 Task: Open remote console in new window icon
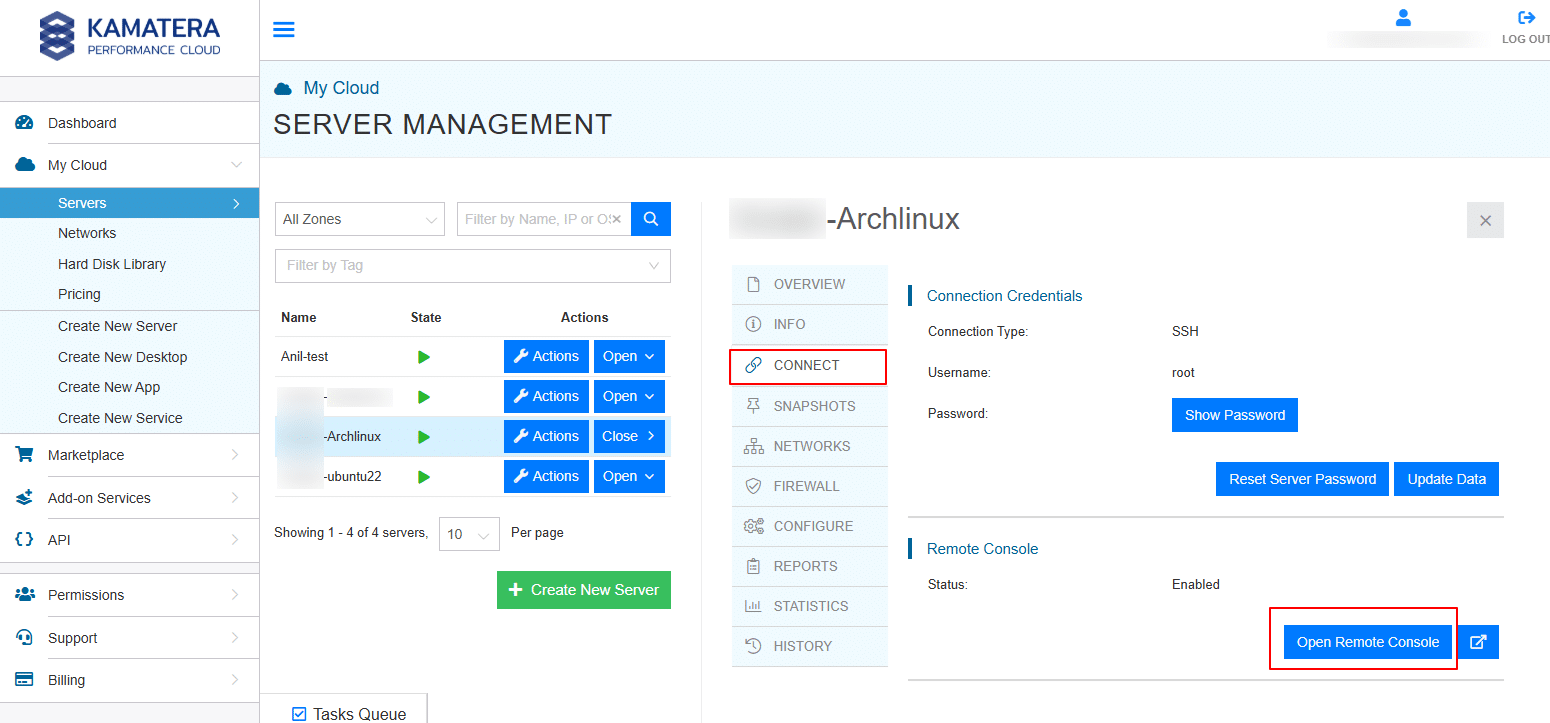[x=1479, y=642]
